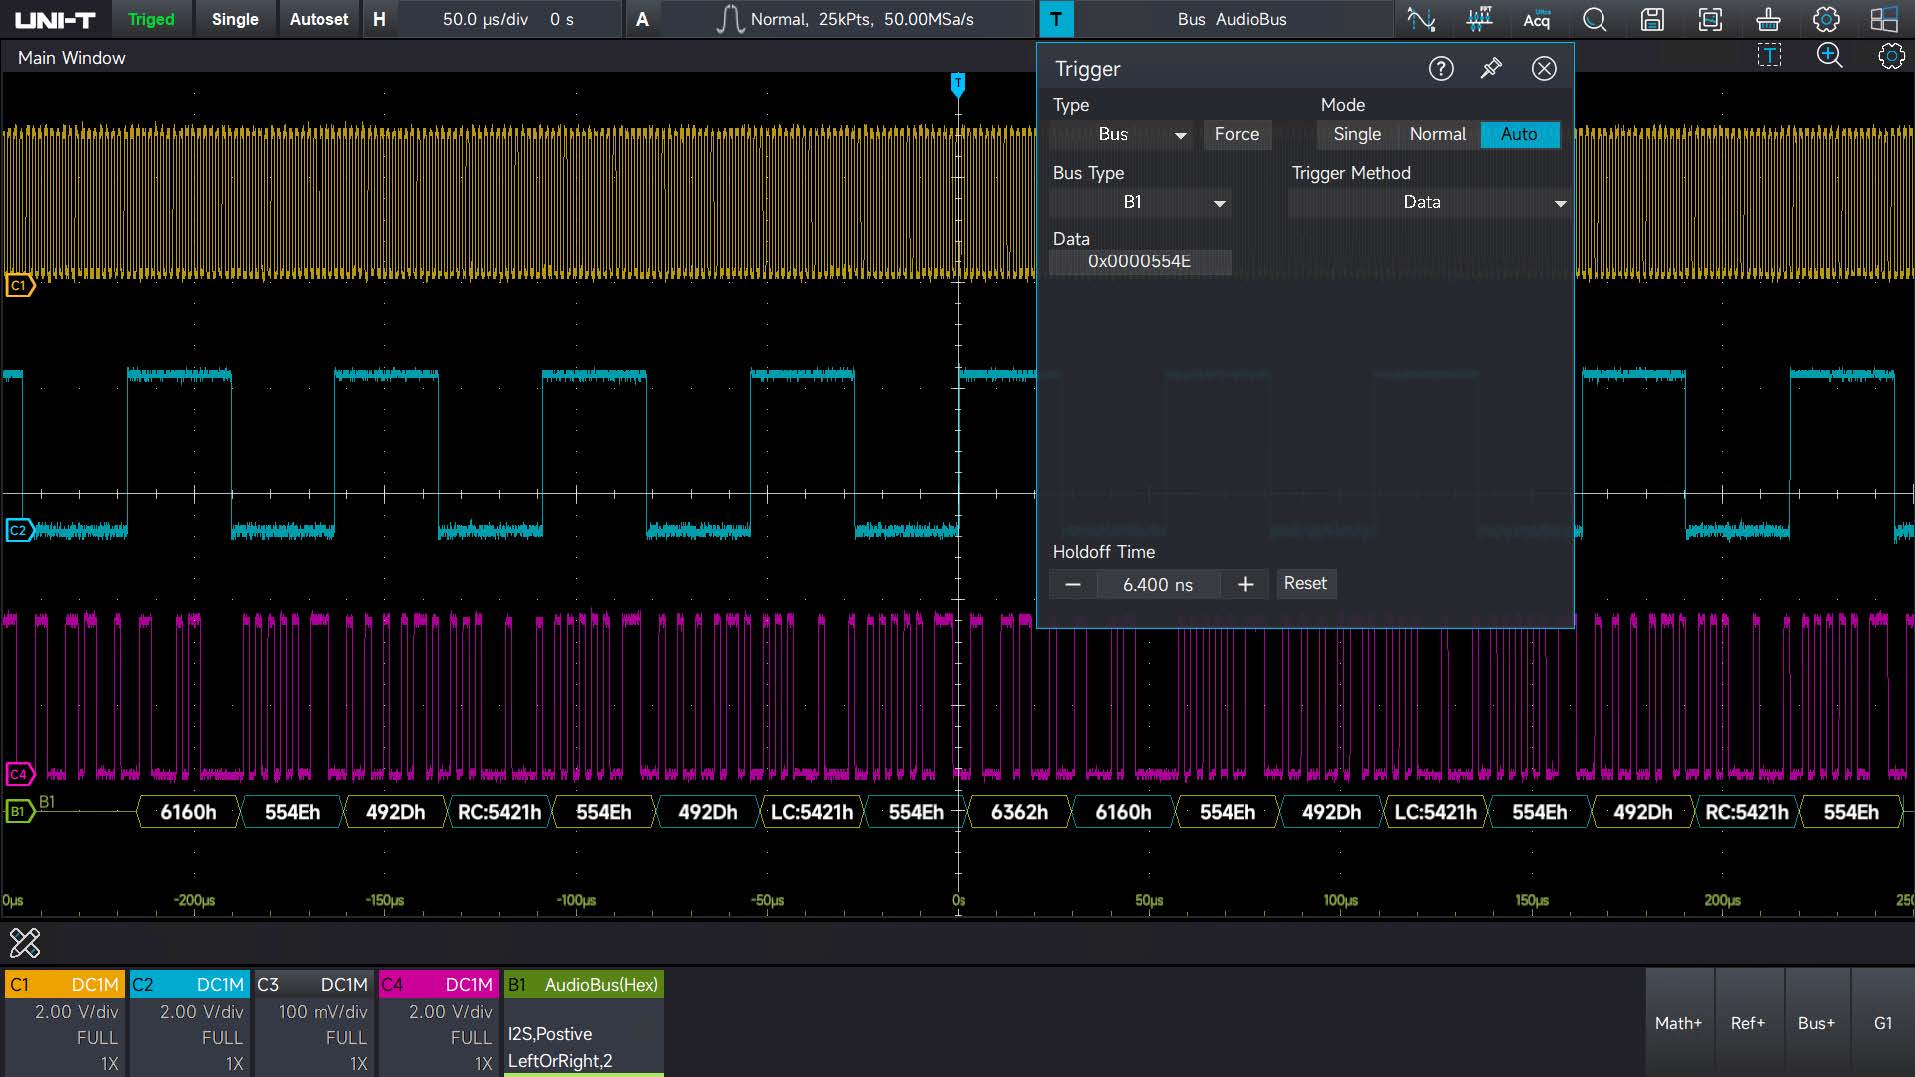Open the cursor measurement tool
The height and width of the screenshot is (1077, 1915).
coord(1421,19)
